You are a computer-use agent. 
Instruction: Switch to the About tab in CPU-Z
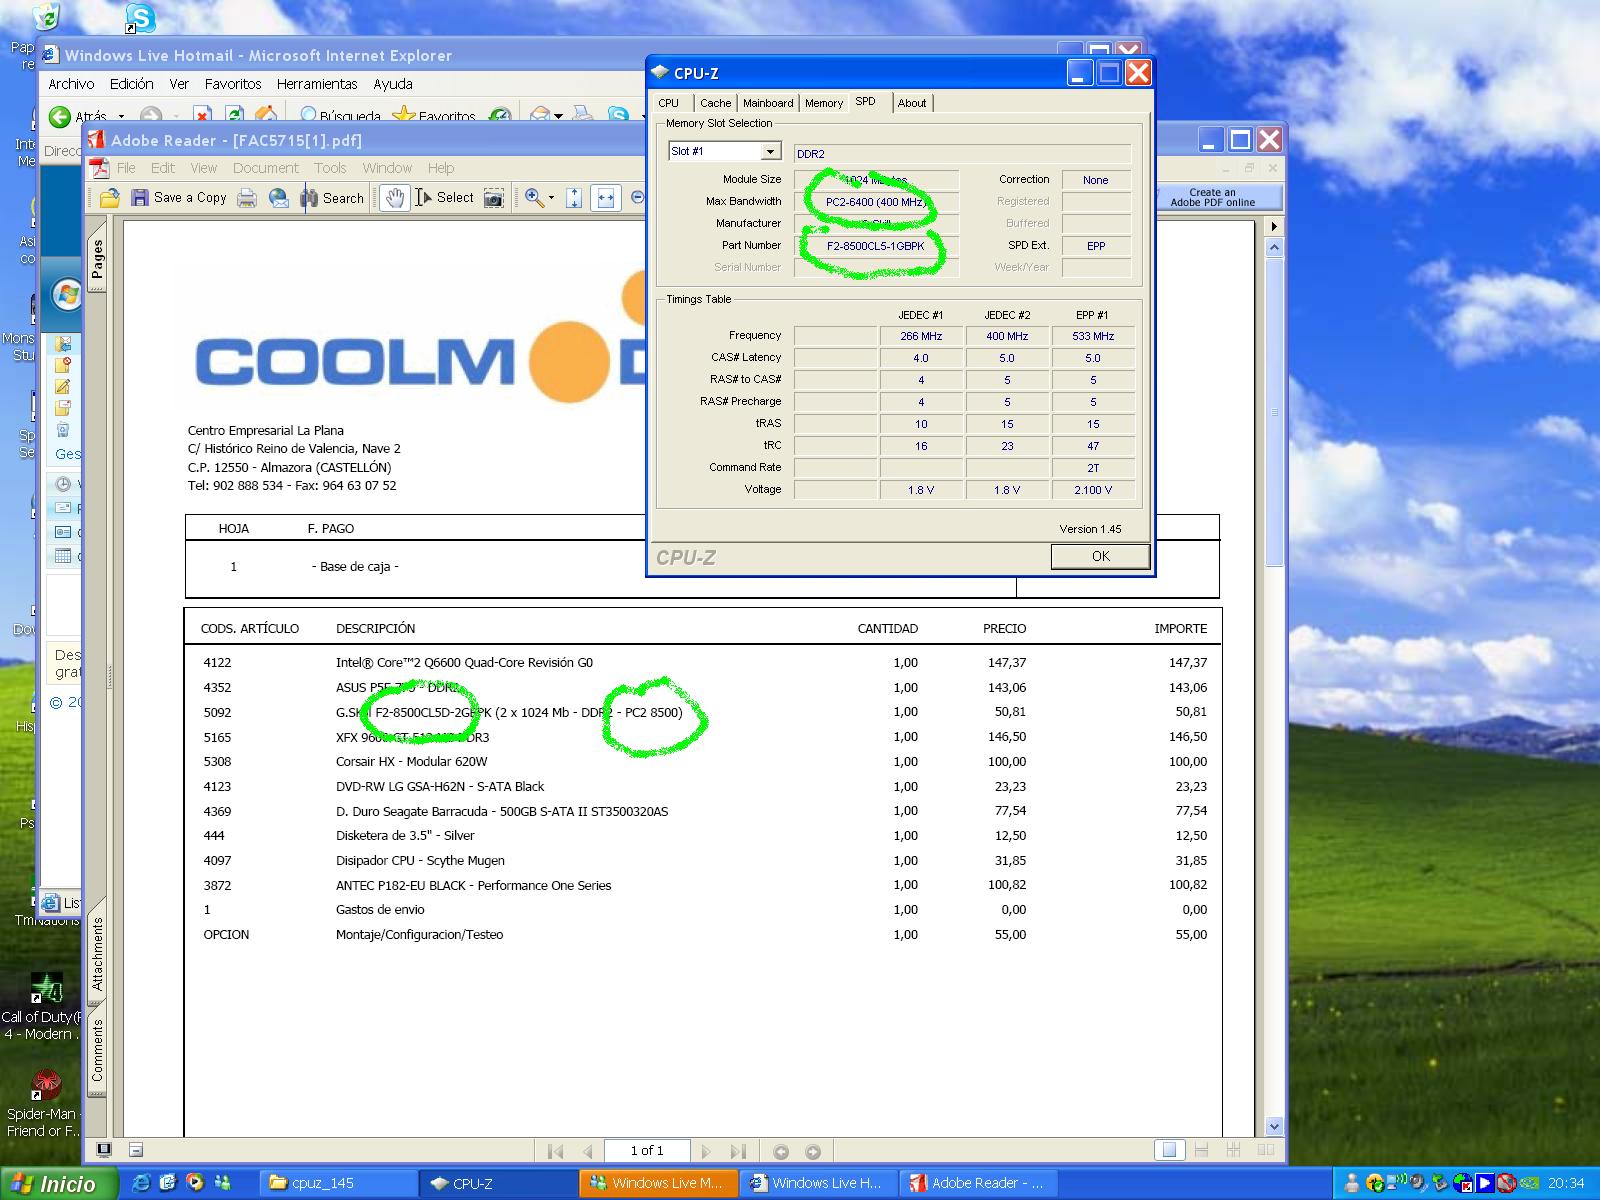911,103
